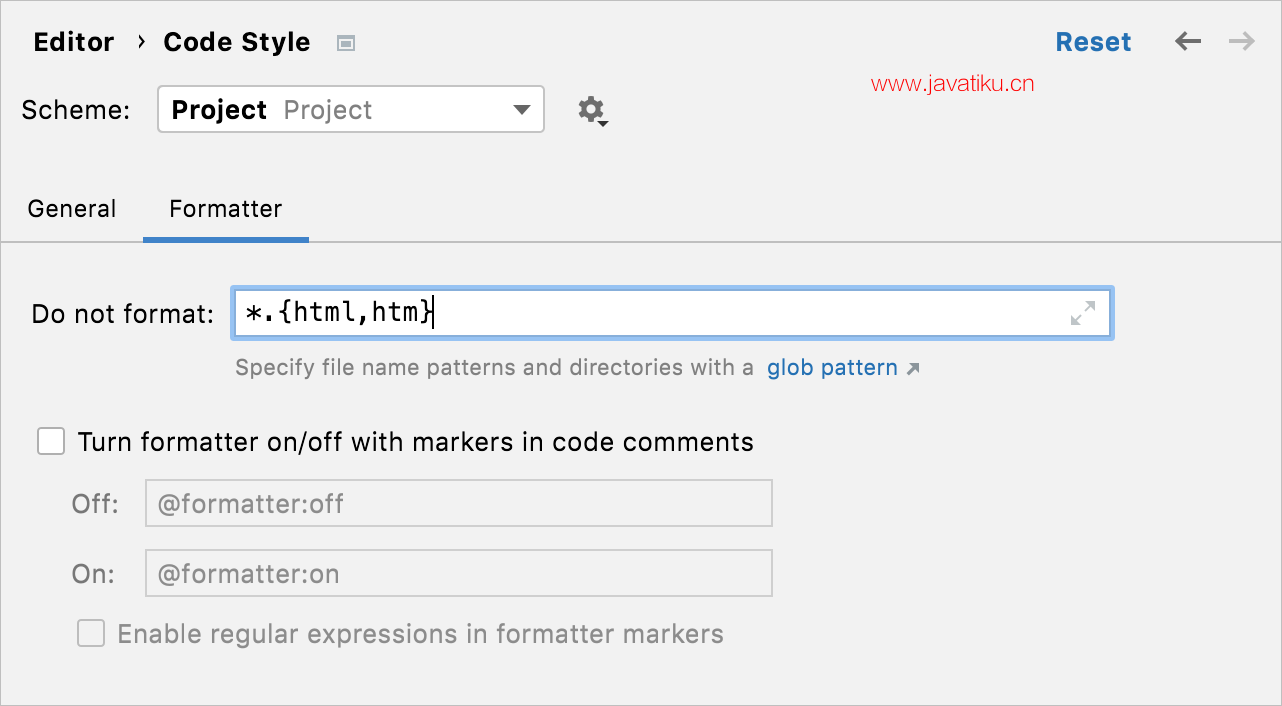Enable formatter markers in code comments checkbox
The height and width of the screenshot is (706, 1282).
[51, 441]
